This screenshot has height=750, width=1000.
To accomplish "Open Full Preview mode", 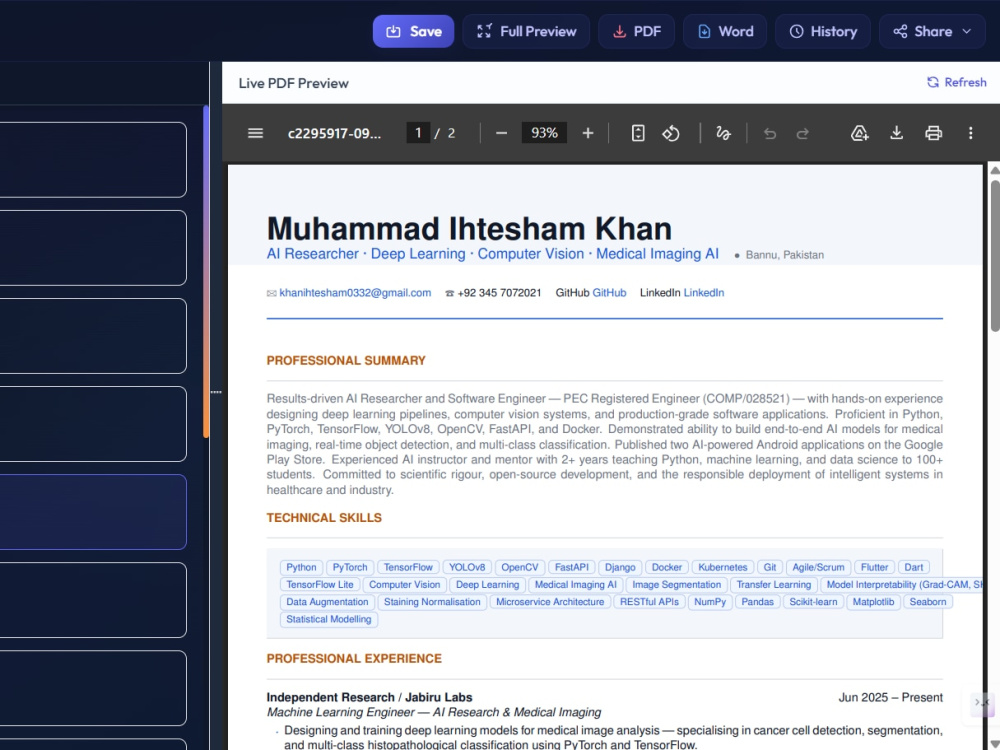I will (x=526, y=31).
